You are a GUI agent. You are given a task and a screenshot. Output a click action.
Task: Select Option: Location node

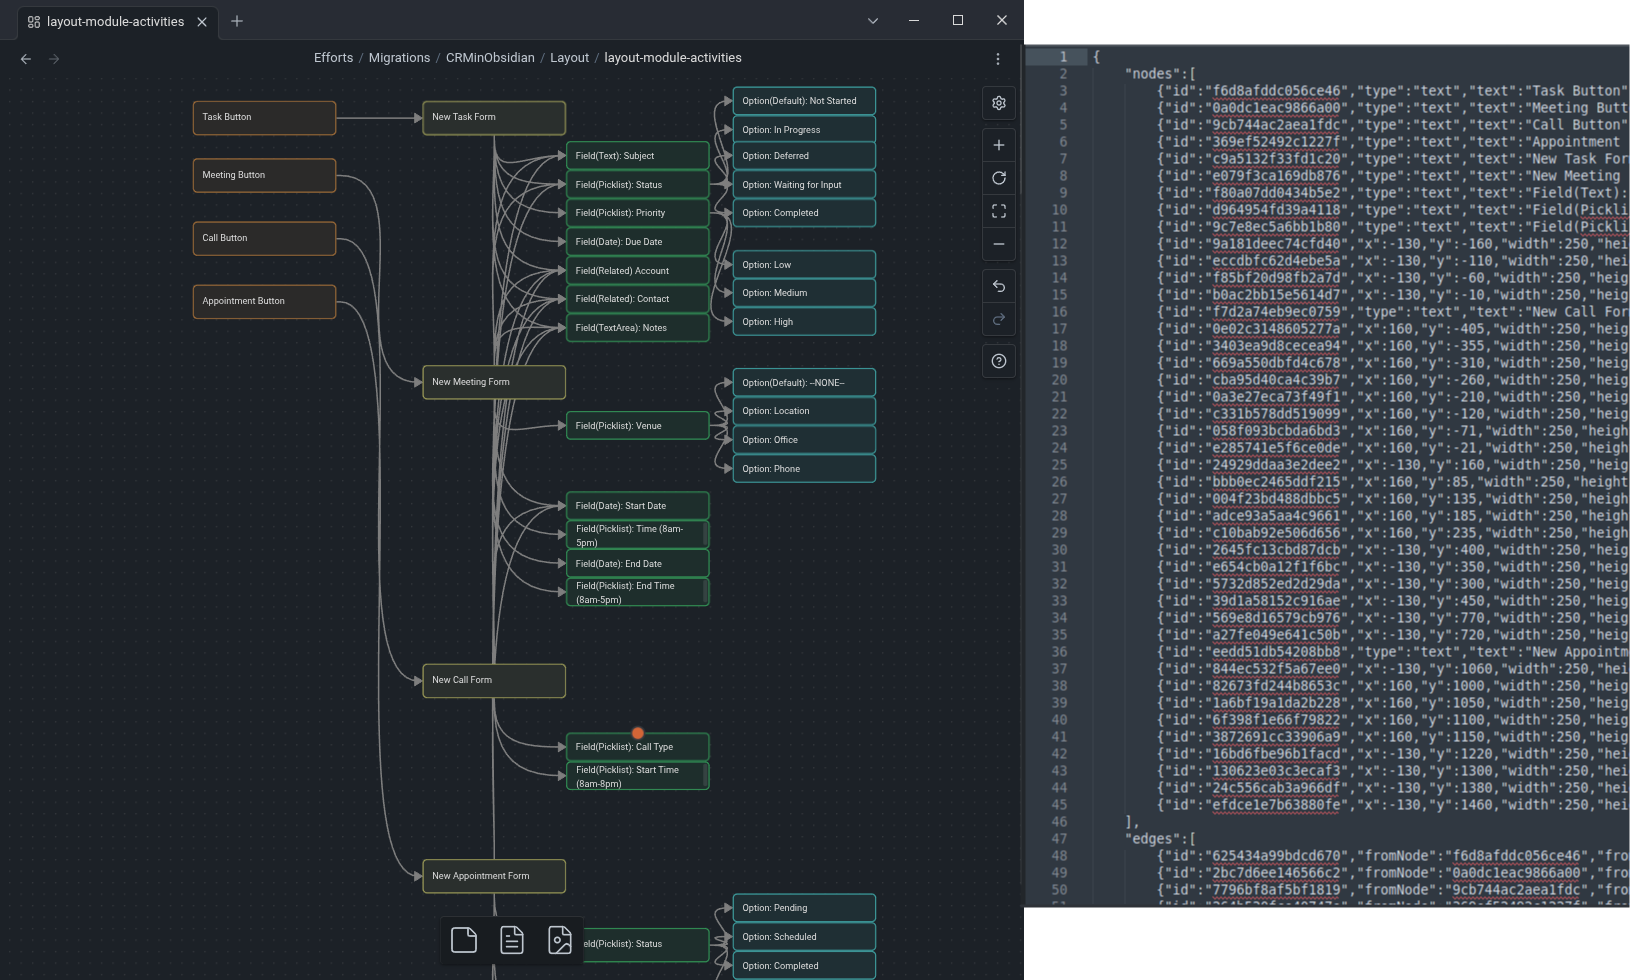(804, 411)
